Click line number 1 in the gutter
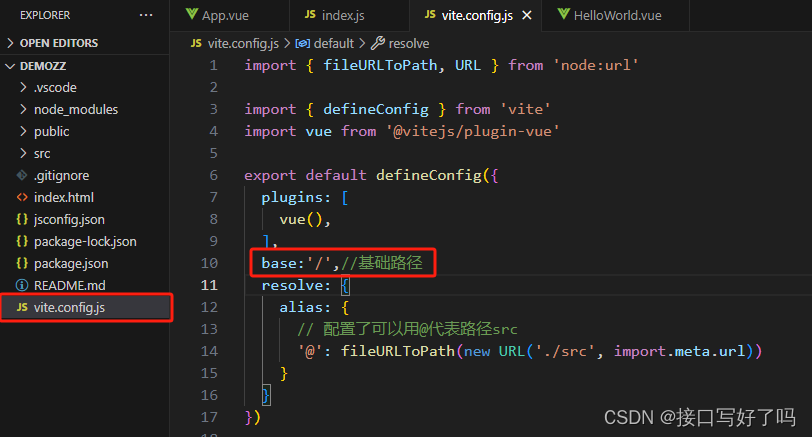The height and width of the screenshot is (437, 812). (x=213, y=65)
